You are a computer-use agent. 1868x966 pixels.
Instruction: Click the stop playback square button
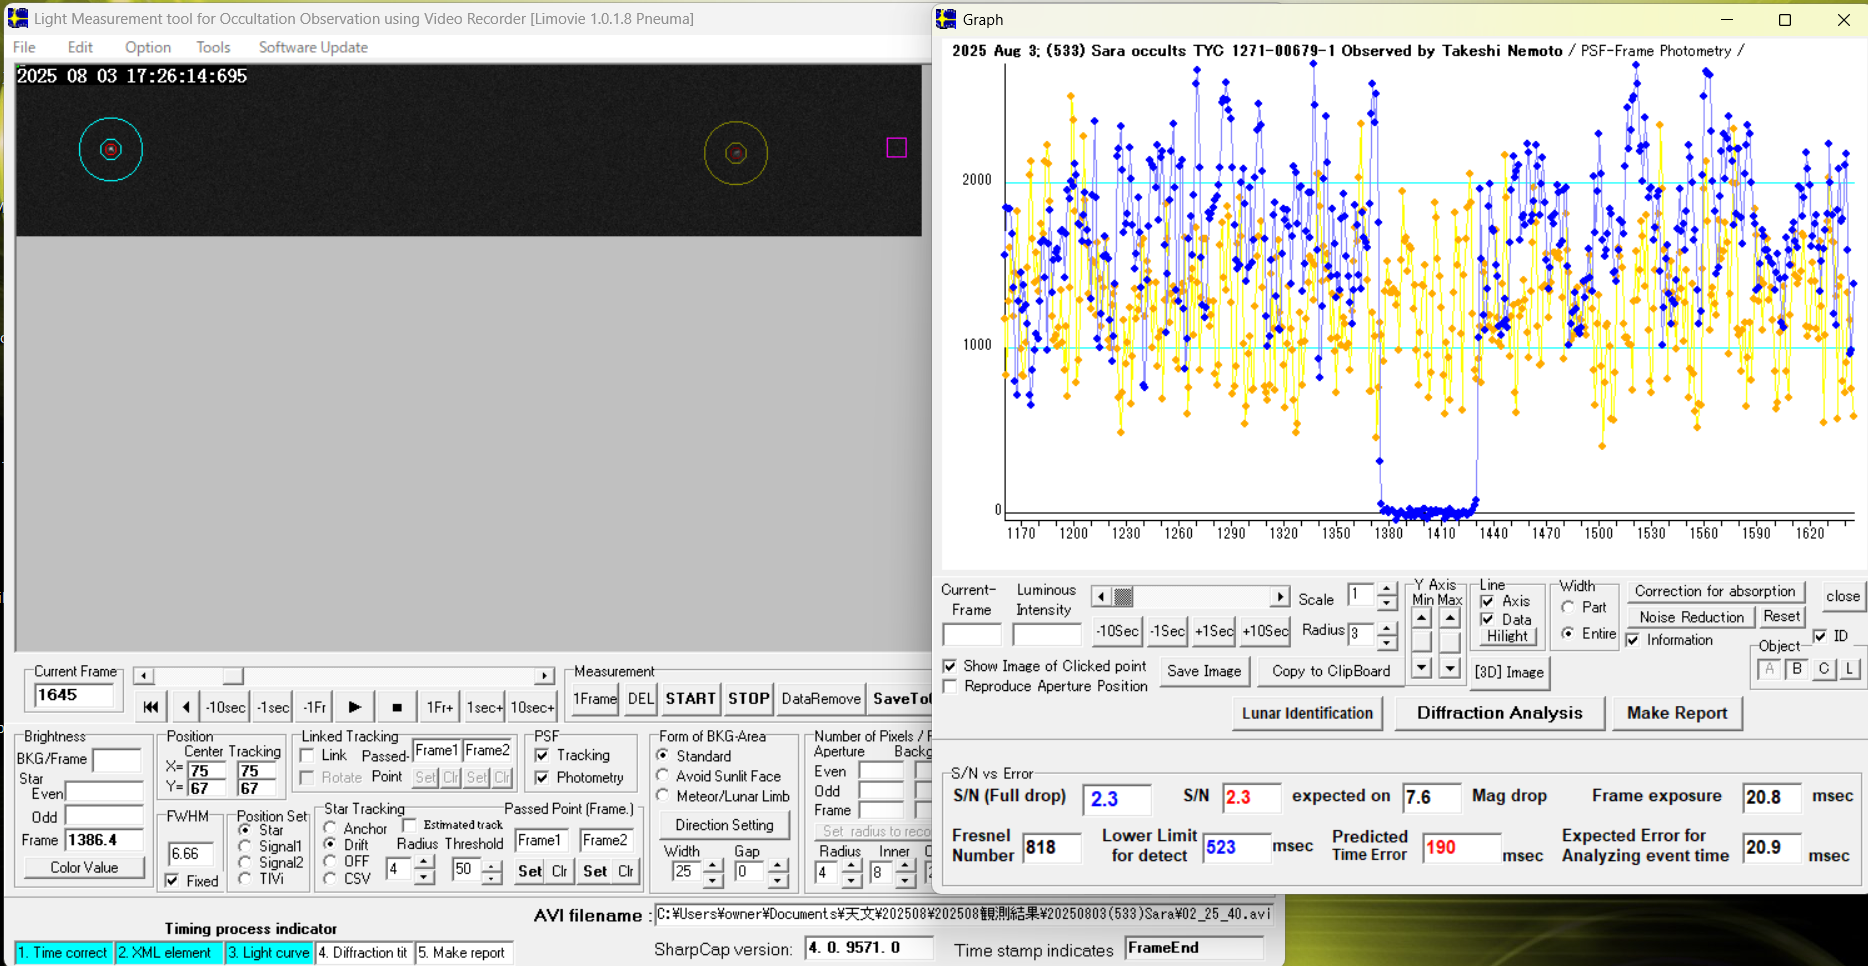coord(397,707)
